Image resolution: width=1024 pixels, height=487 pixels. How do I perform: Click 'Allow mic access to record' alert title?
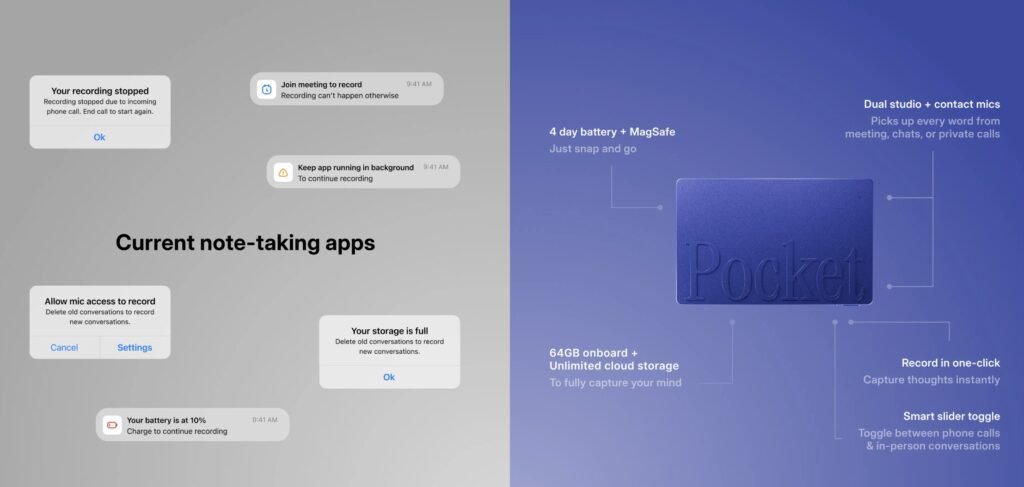(x=100, y=302)
